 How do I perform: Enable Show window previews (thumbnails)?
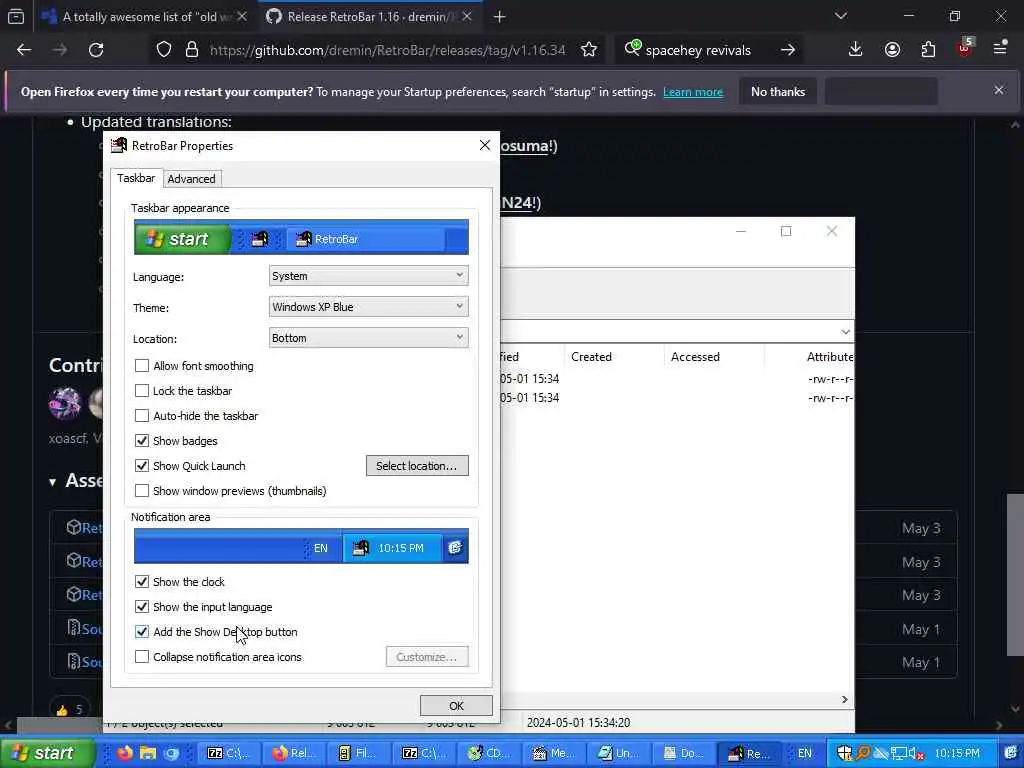pyautogui.click(x=142, y=490)
